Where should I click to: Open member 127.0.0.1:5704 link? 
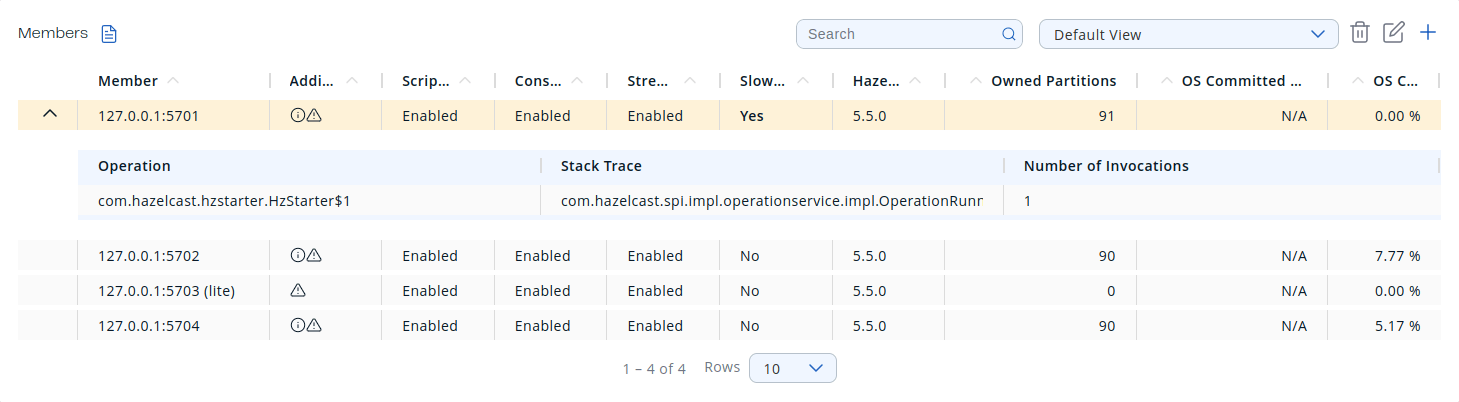pos(149,326)
